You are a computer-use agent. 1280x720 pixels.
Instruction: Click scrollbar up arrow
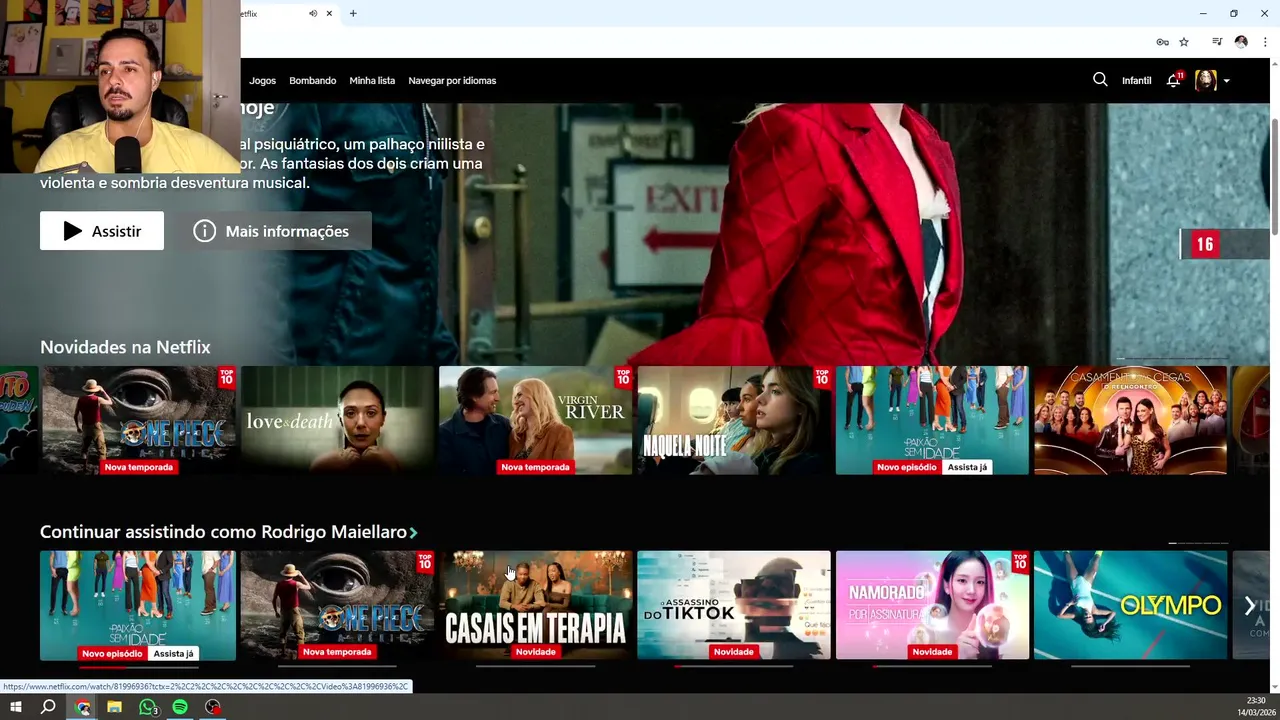1274,63
